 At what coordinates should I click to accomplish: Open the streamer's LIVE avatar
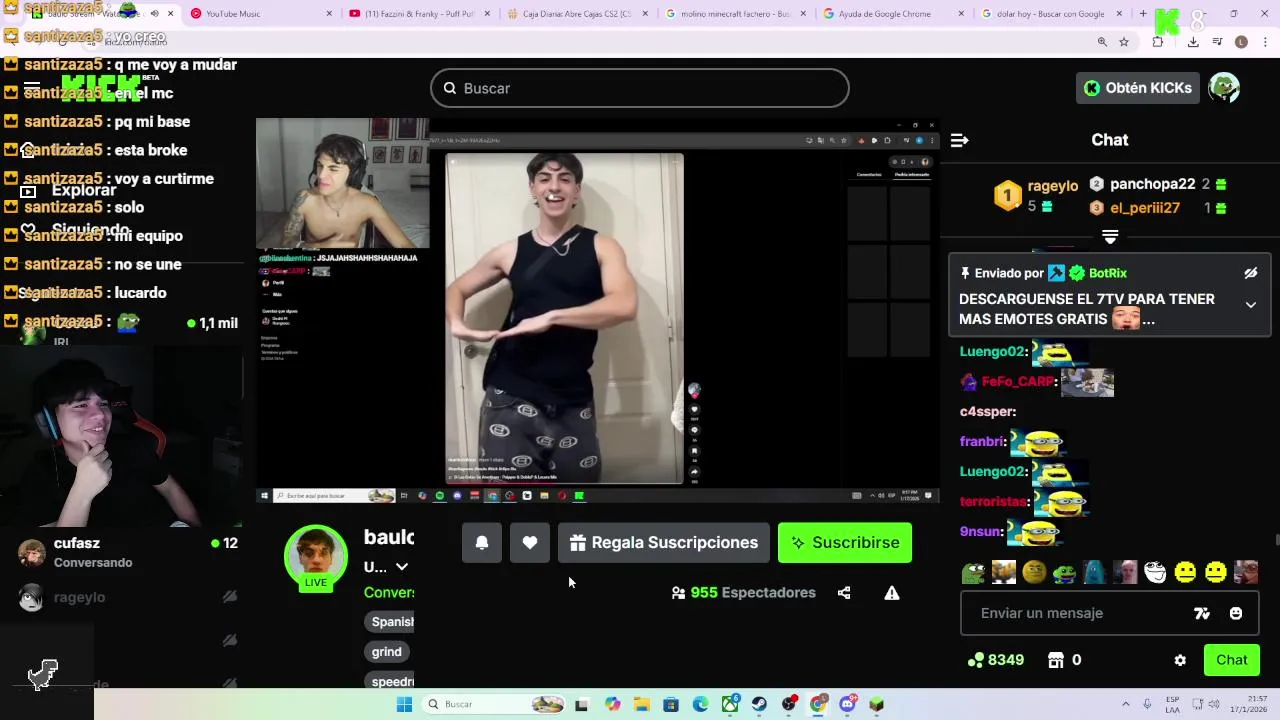pos(316,557)
